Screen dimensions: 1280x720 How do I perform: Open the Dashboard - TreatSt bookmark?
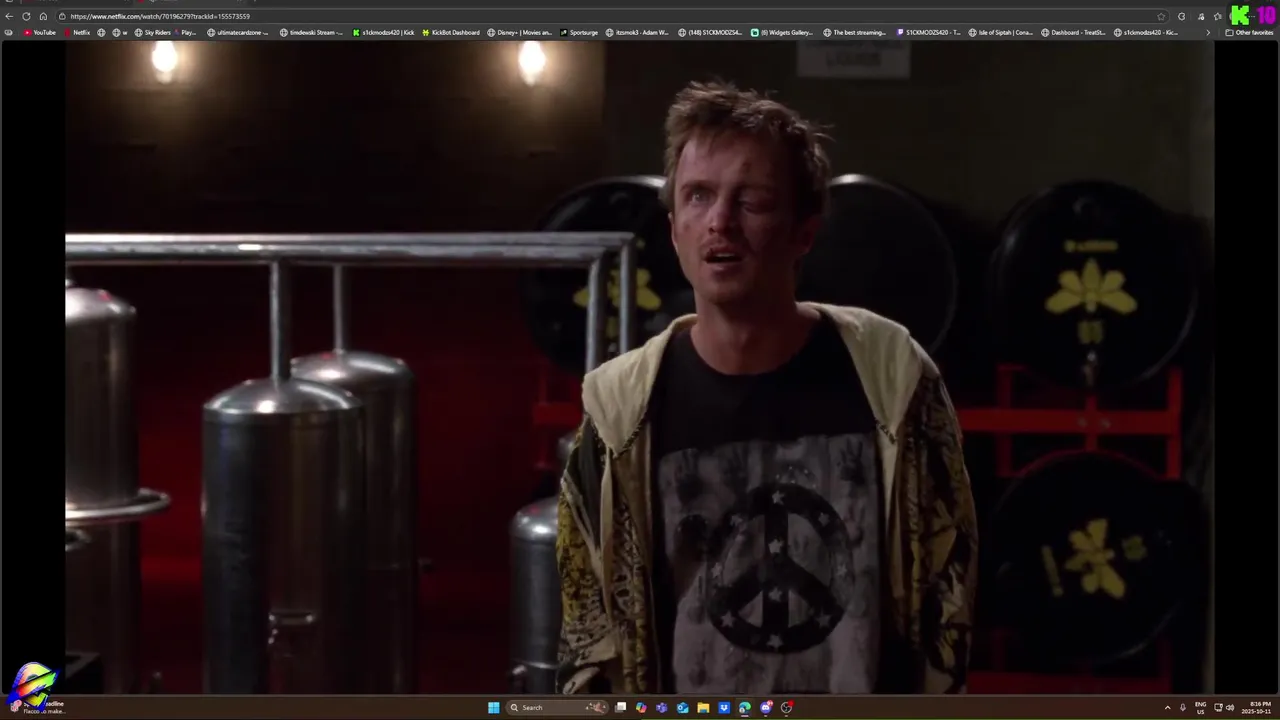(x=1073, y=32)
